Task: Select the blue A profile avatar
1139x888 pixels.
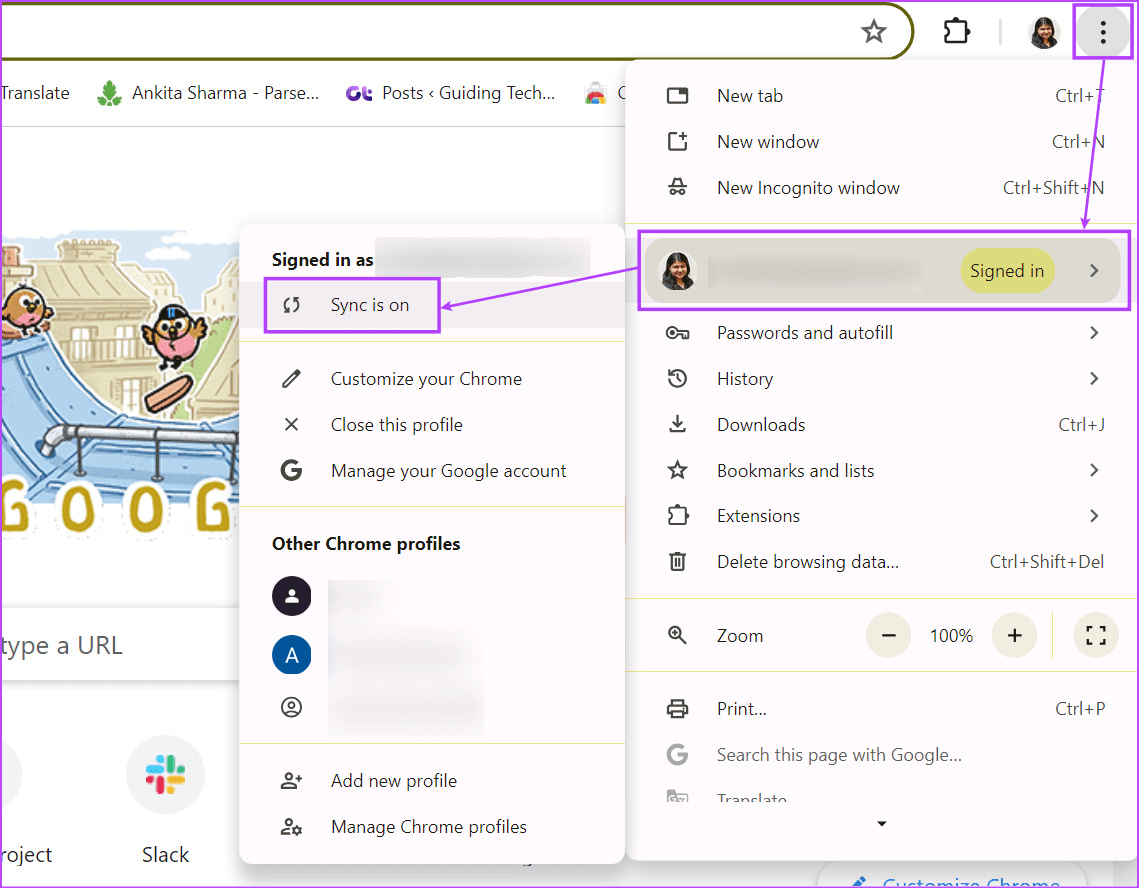Action: coord(291,655)
